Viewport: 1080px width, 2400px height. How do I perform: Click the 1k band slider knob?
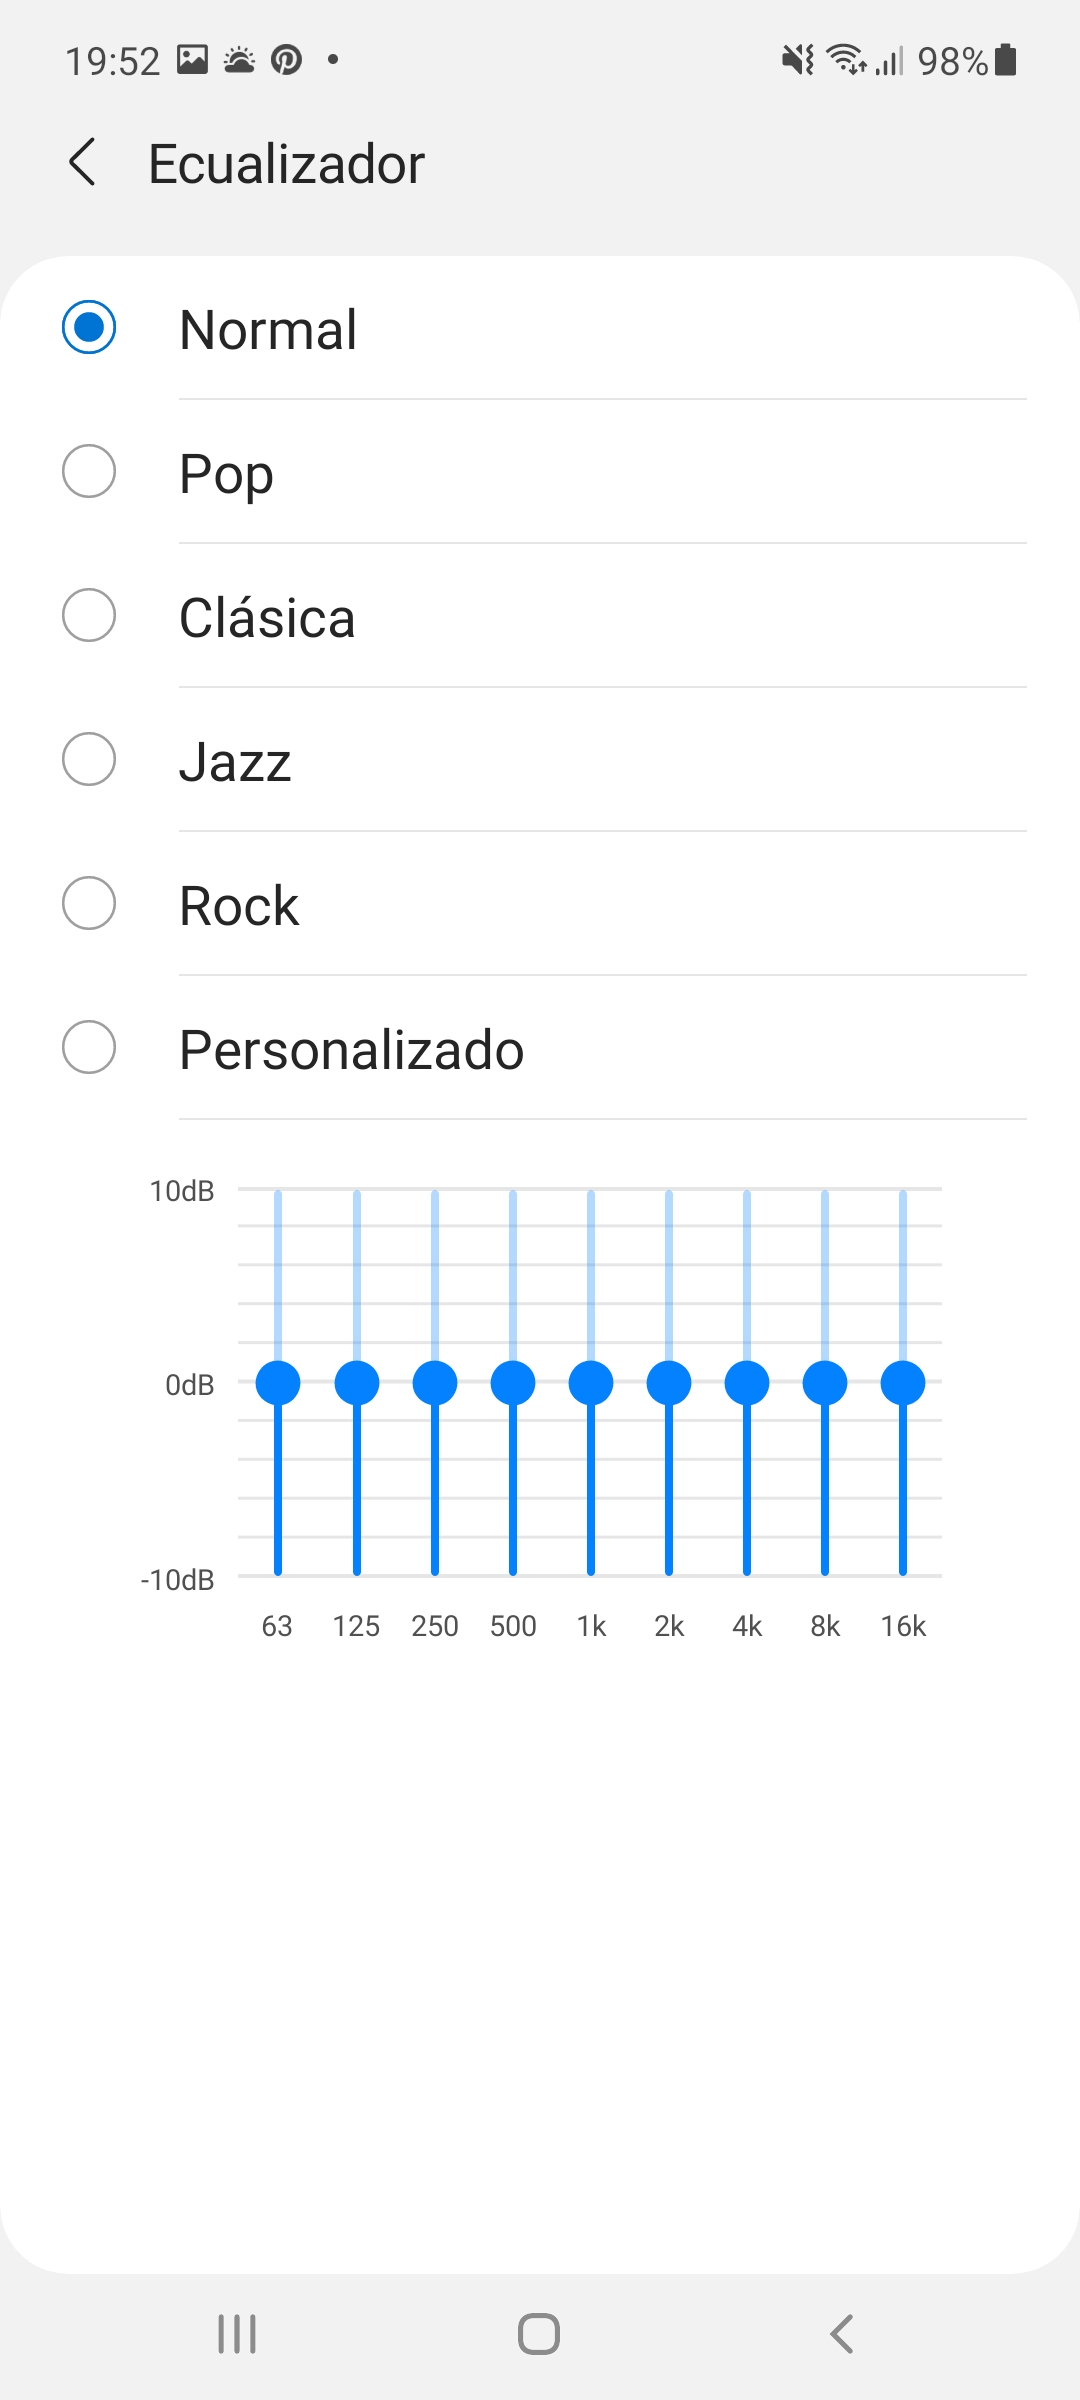[x=591, y=1383]
